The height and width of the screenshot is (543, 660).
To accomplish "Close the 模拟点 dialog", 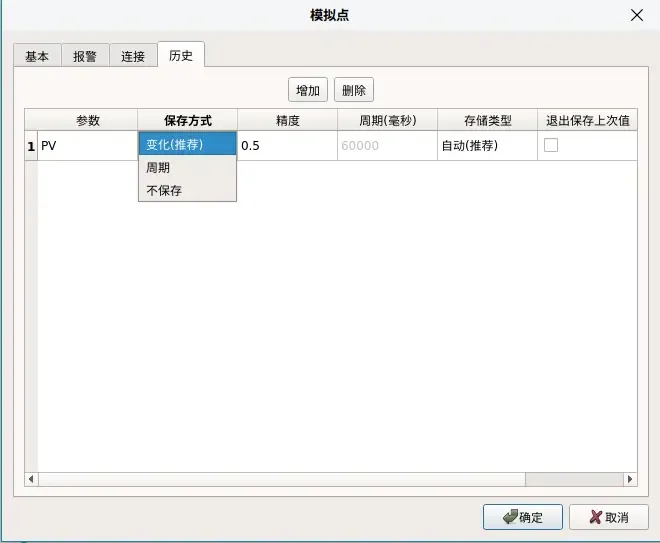I will point(637,15).
